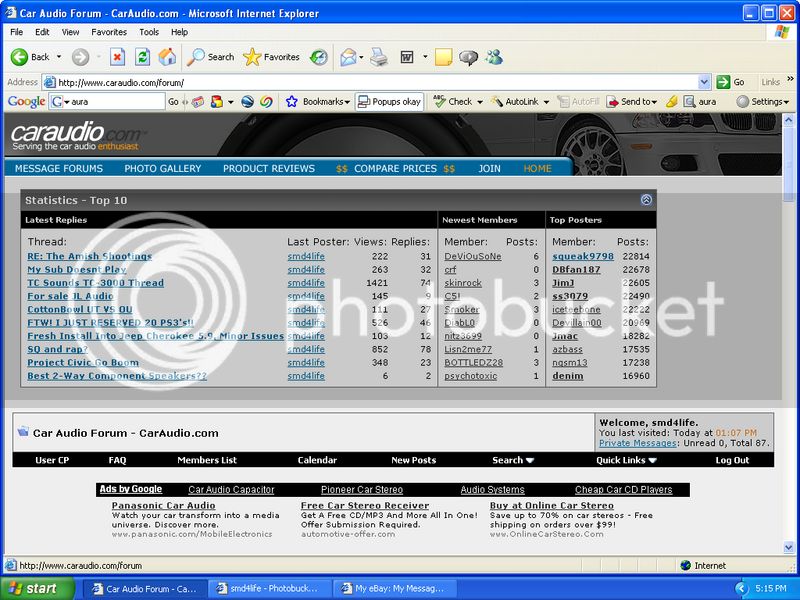Click the yellow highlighter icon in Google toolbar
Viewport: 800px width, 600px height.
[x=672, y=102]
